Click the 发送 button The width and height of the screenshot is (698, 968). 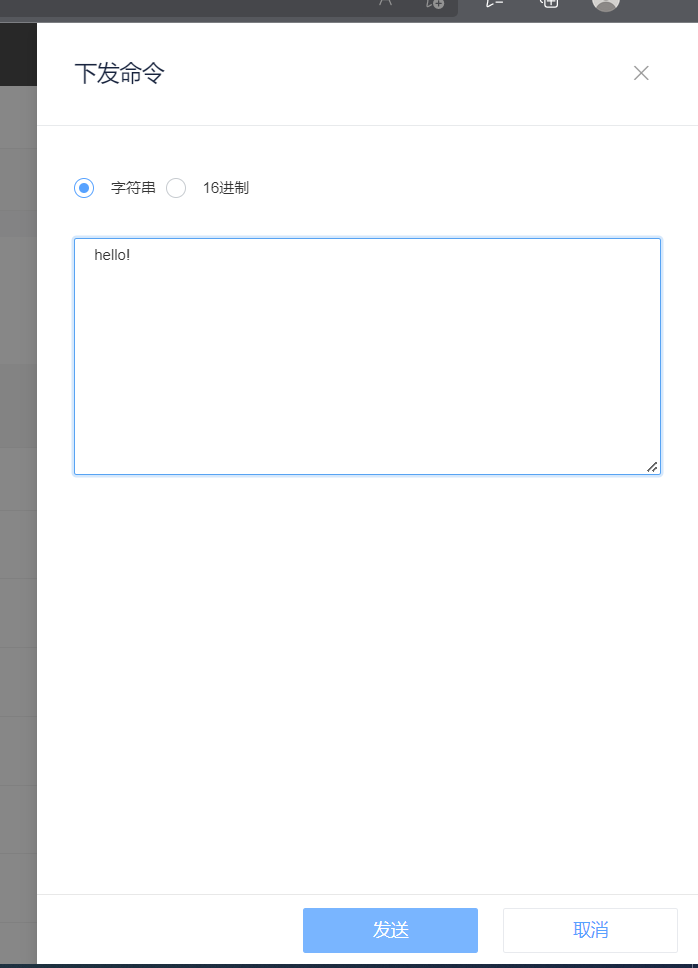tap(390, 930)
